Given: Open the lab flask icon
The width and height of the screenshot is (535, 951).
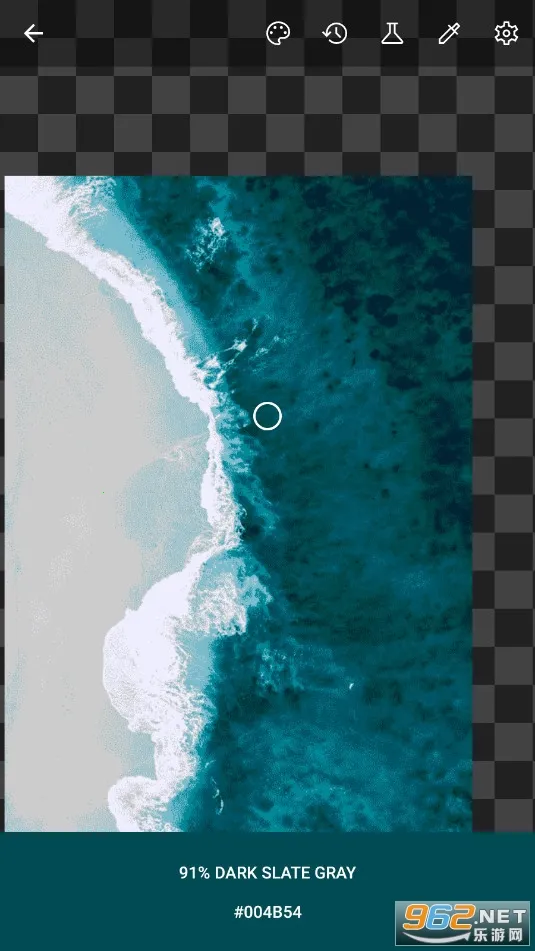Looking at the screenshot, I should click(392, 33).
